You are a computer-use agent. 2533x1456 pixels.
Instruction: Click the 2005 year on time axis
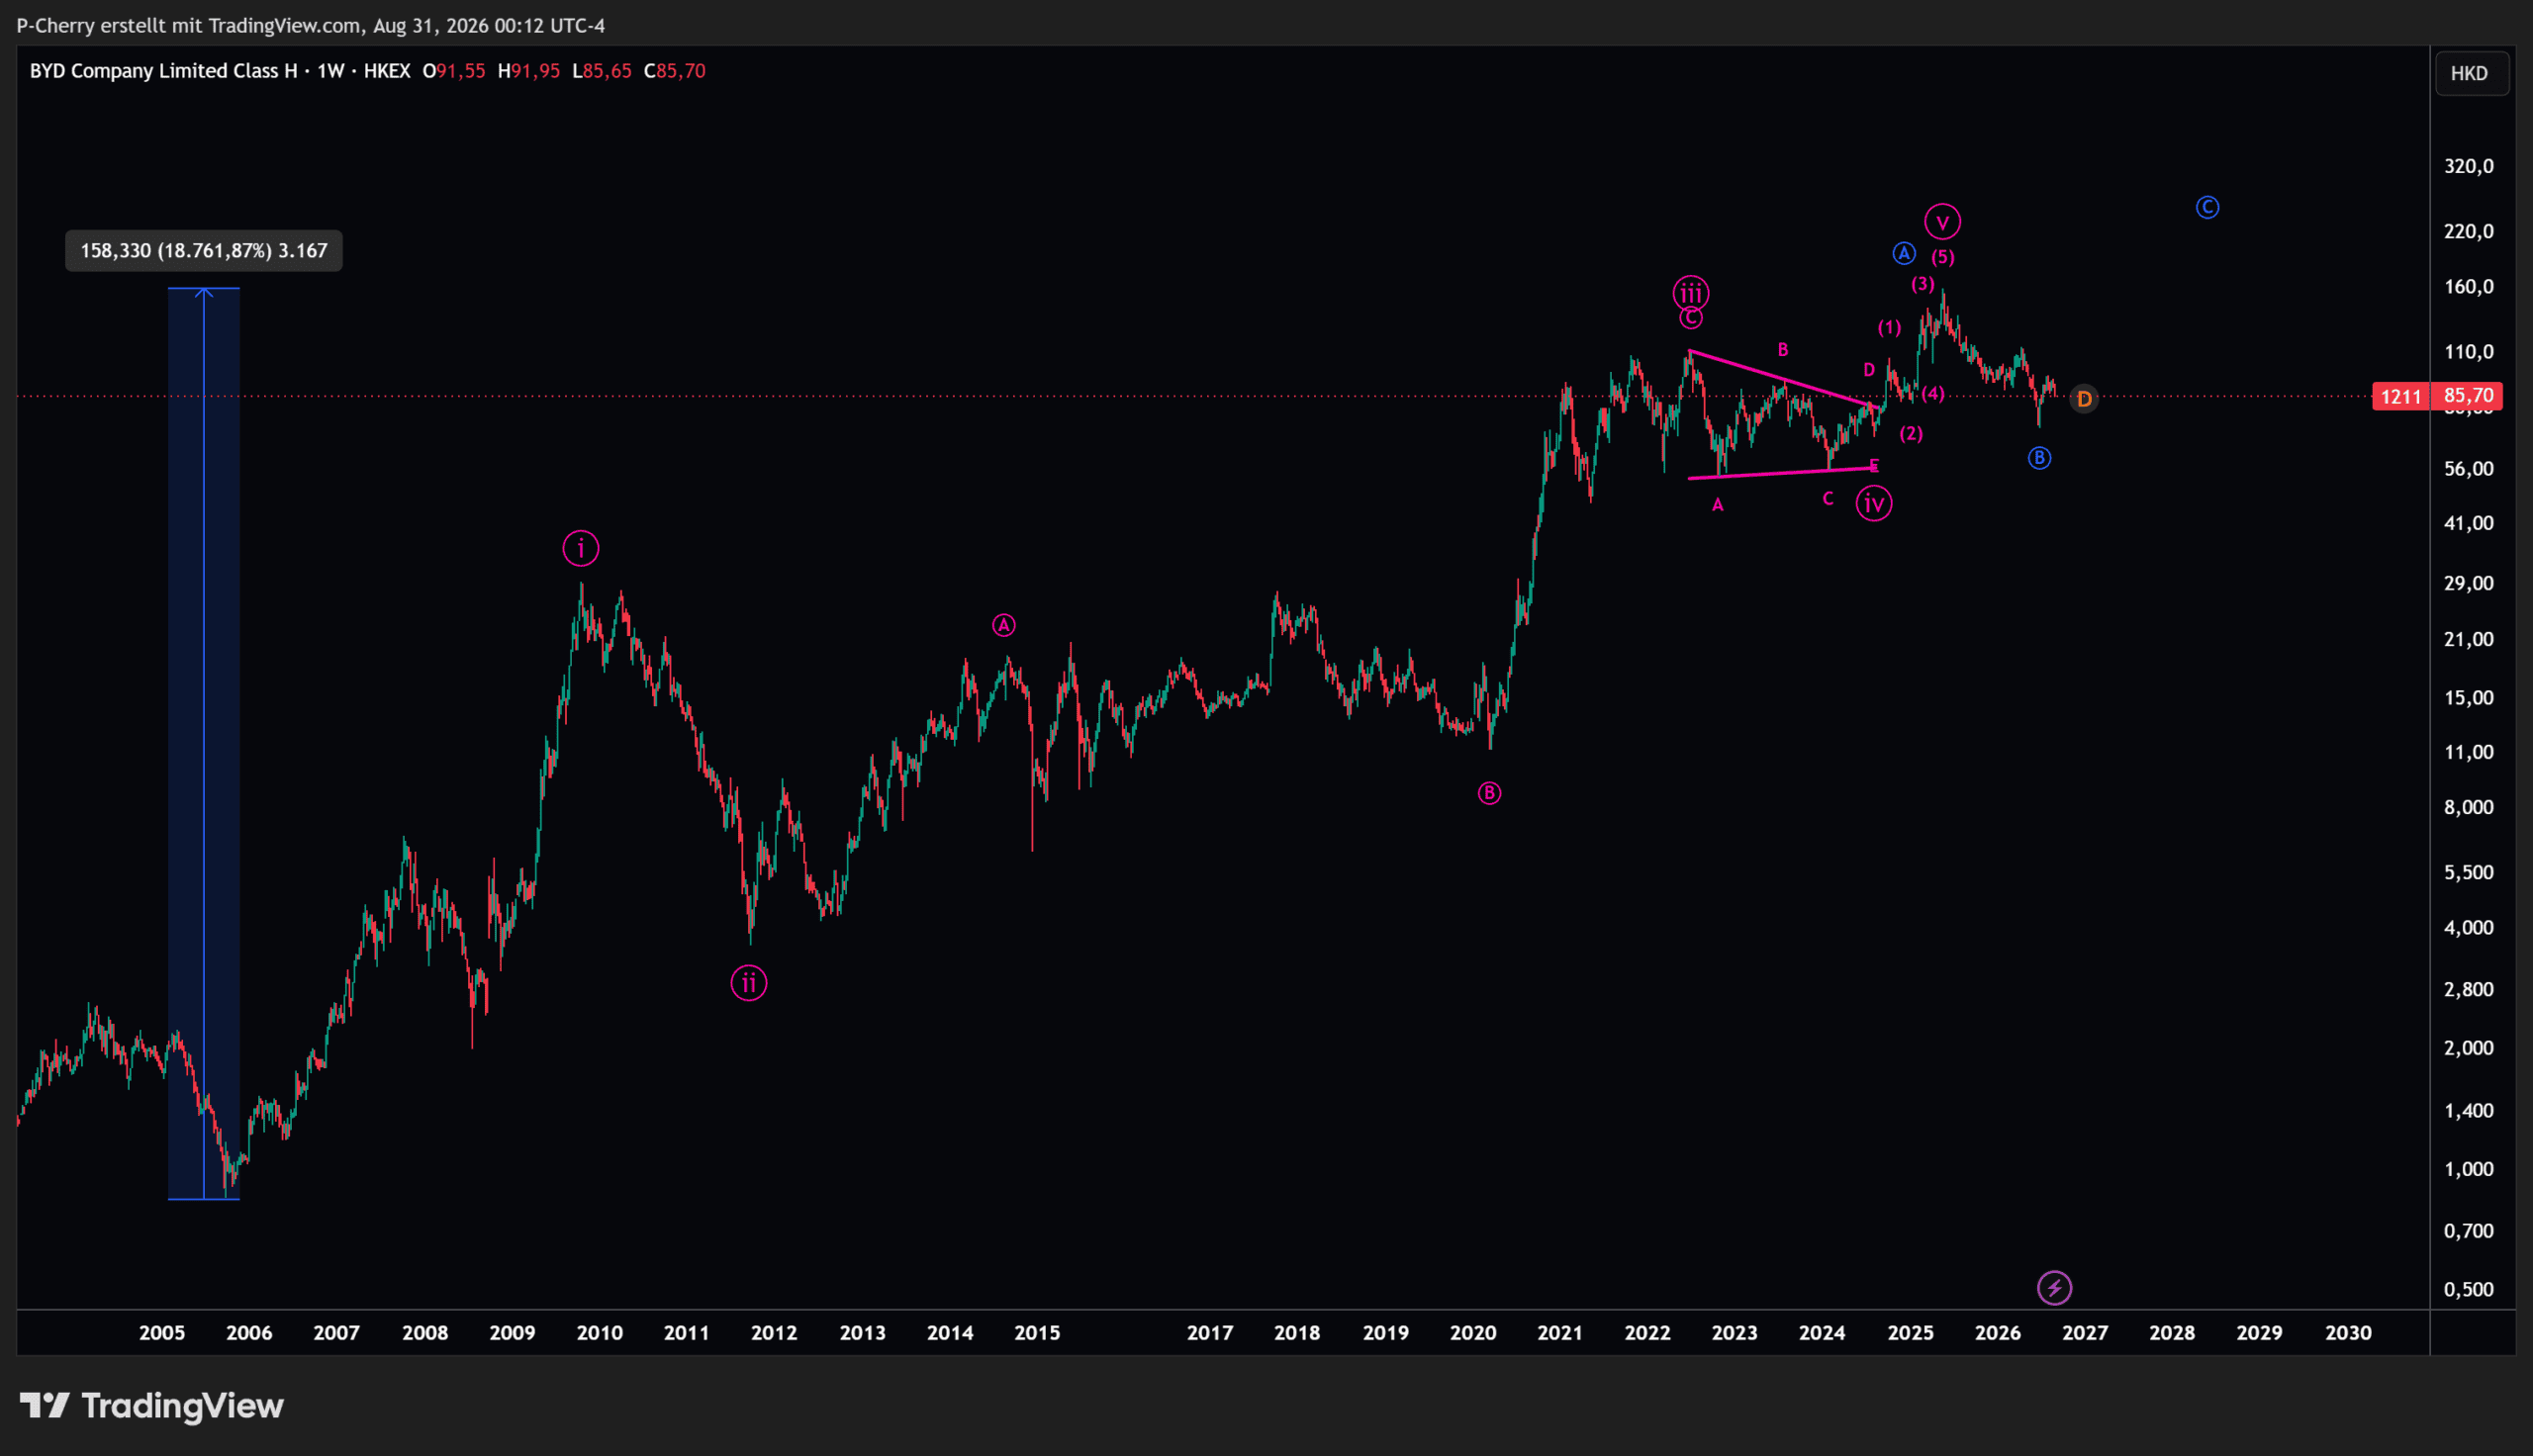click(x=162, y=1333)
